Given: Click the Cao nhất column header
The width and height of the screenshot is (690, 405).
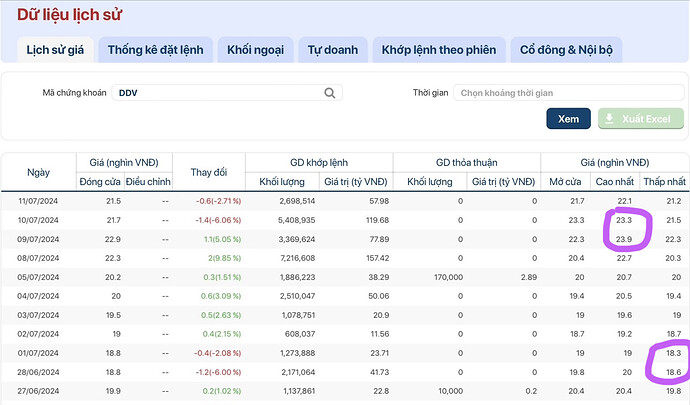Looking at the screenshot, I should click(614, 181).
